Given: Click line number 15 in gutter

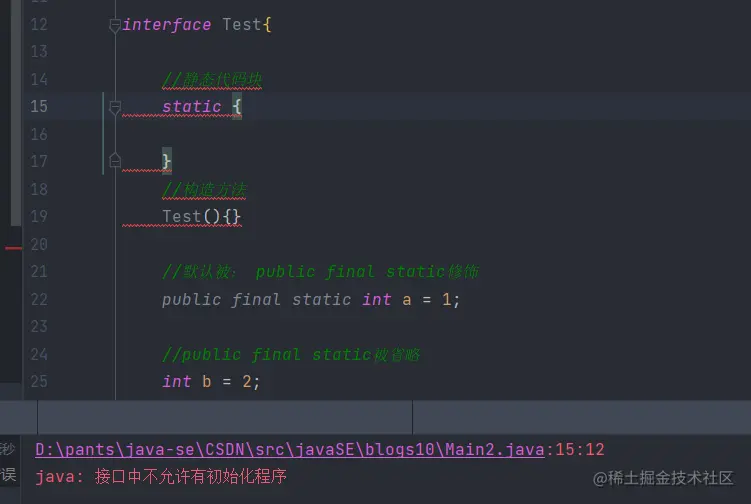Looking at the screenshot, I should click(x=39, y=106).
